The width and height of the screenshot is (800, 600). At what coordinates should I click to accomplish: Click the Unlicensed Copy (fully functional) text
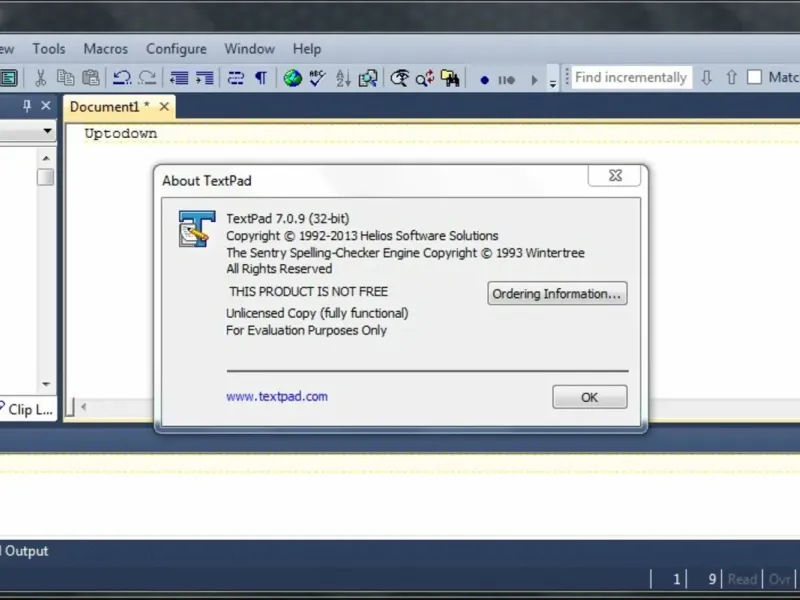pyautogui.click(x=317, y=313)
